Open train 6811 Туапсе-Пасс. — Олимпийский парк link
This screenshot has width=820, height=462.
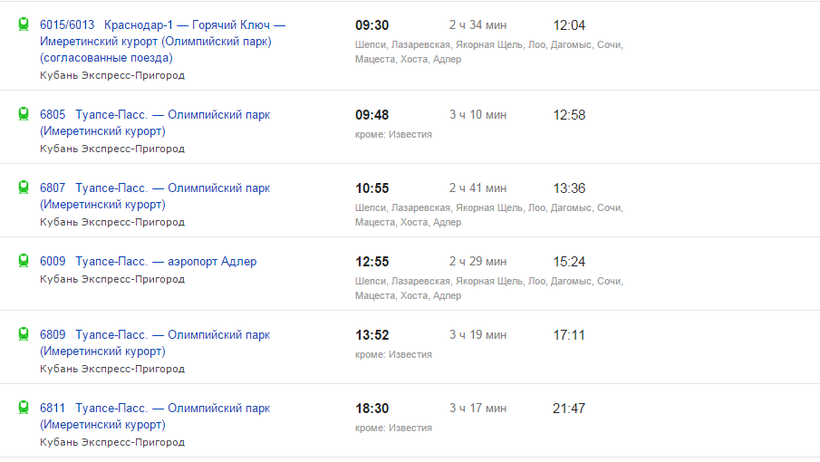coord(172,408)
